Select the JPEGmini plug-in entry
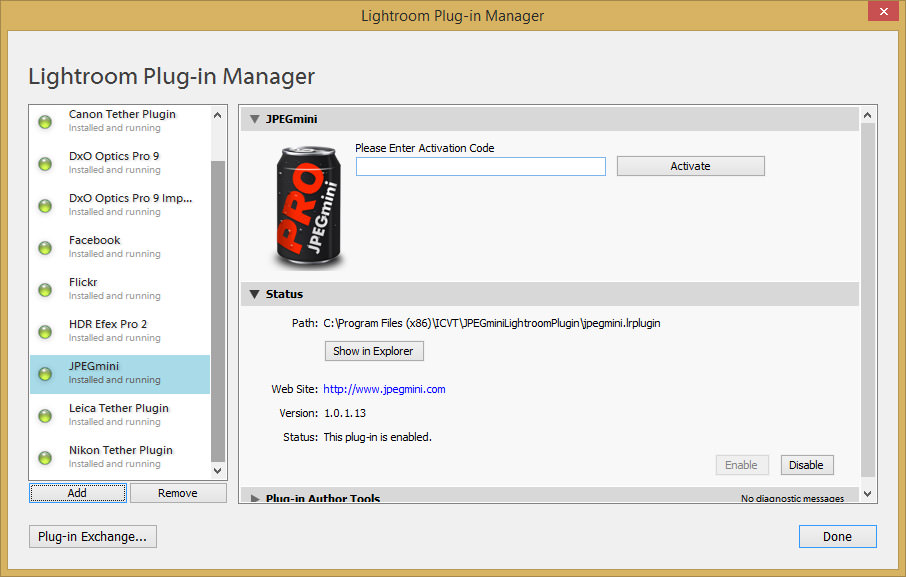Image resolution: width=906 pixels, height=577 pixels. coord(120,374)
